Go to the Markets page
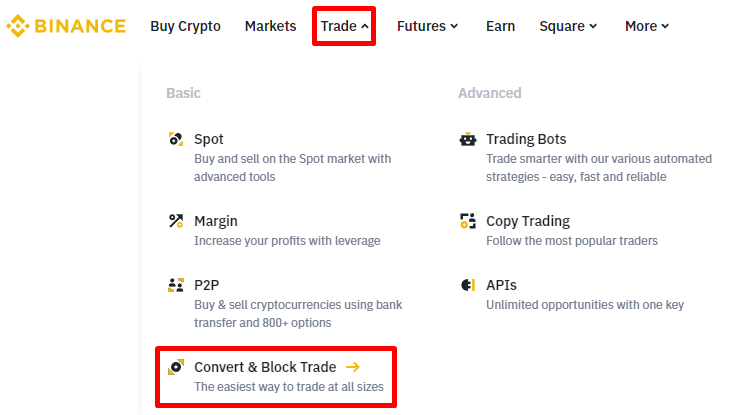 [270, 26]
